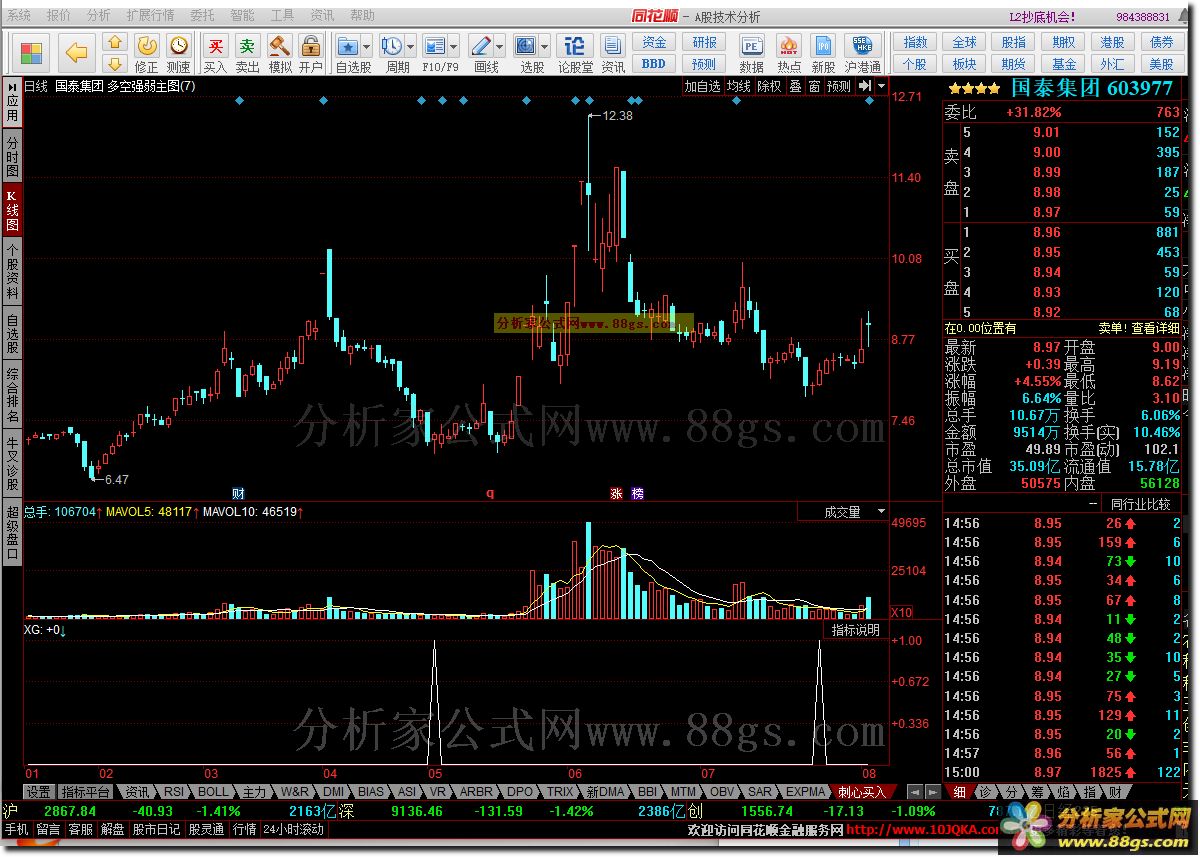Screen dimensions: 1200x857
Task: Open the 工具 menu
Action: point(282,16)
